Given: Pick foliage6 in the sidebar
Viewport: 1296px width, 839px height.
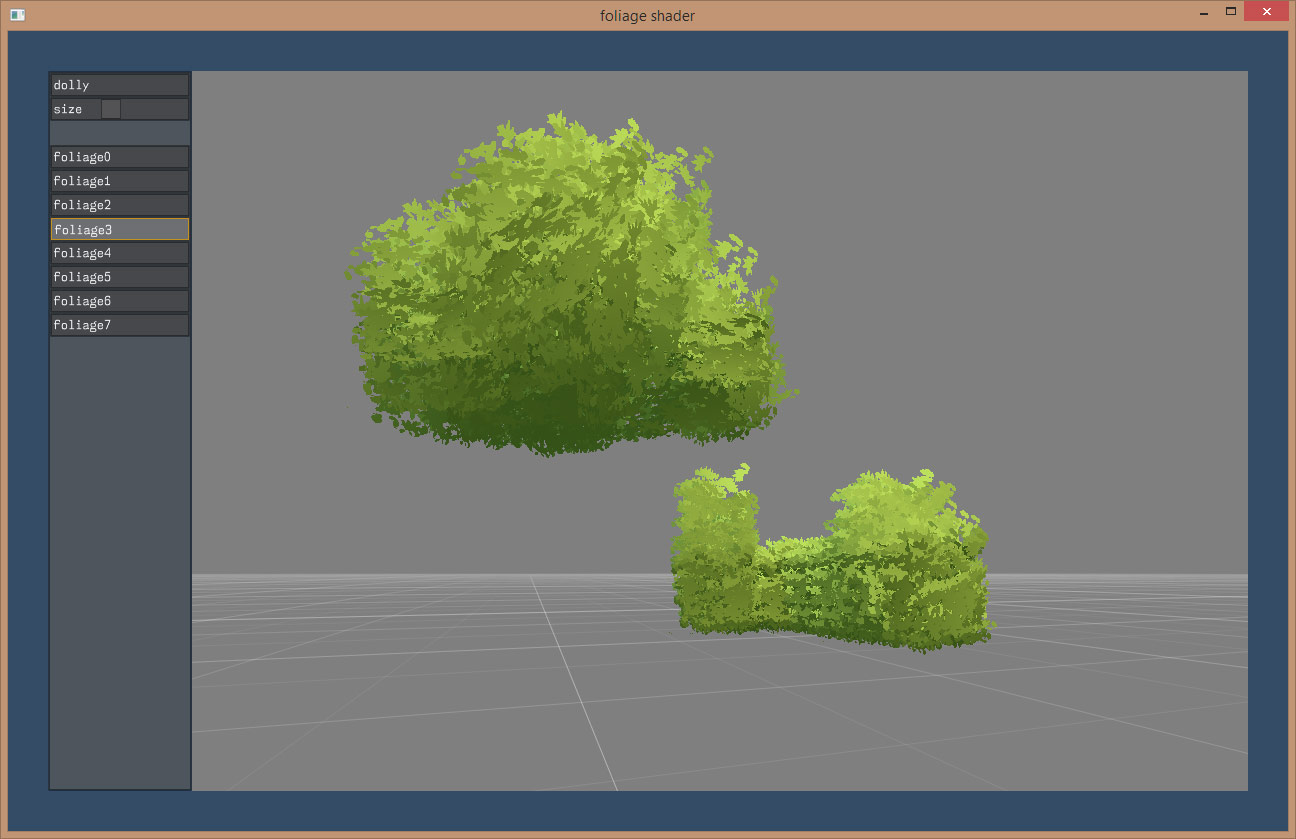Looking at the screenshot, I should point(119,301).
